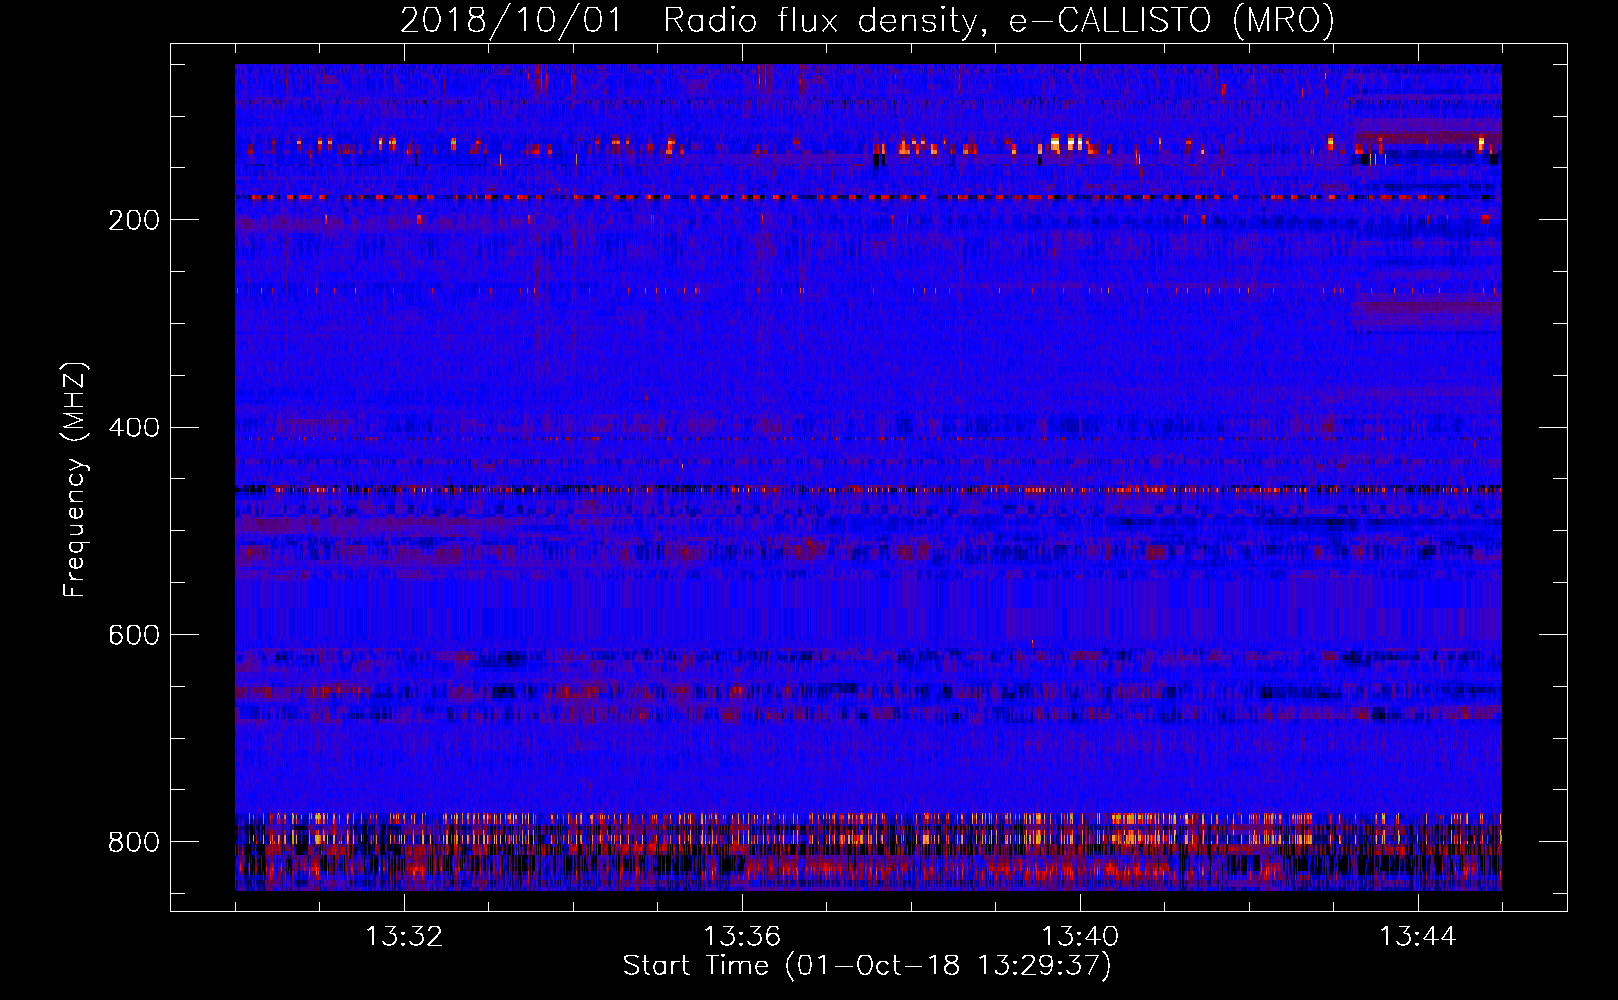Click the 400 frequency tick label
This screenshot has width=1618, height=1000.
[x=134, y=428]
